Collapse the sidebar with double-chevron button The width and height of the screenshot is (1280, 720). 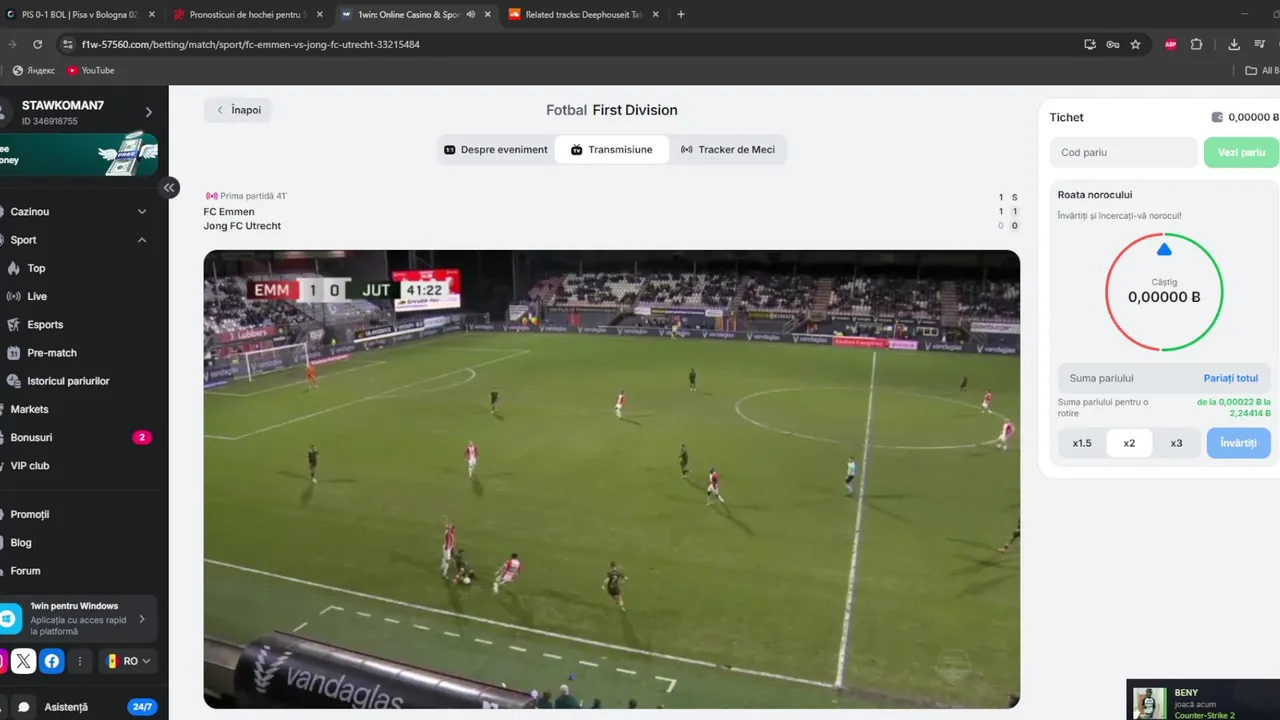[x=170, y=187]
